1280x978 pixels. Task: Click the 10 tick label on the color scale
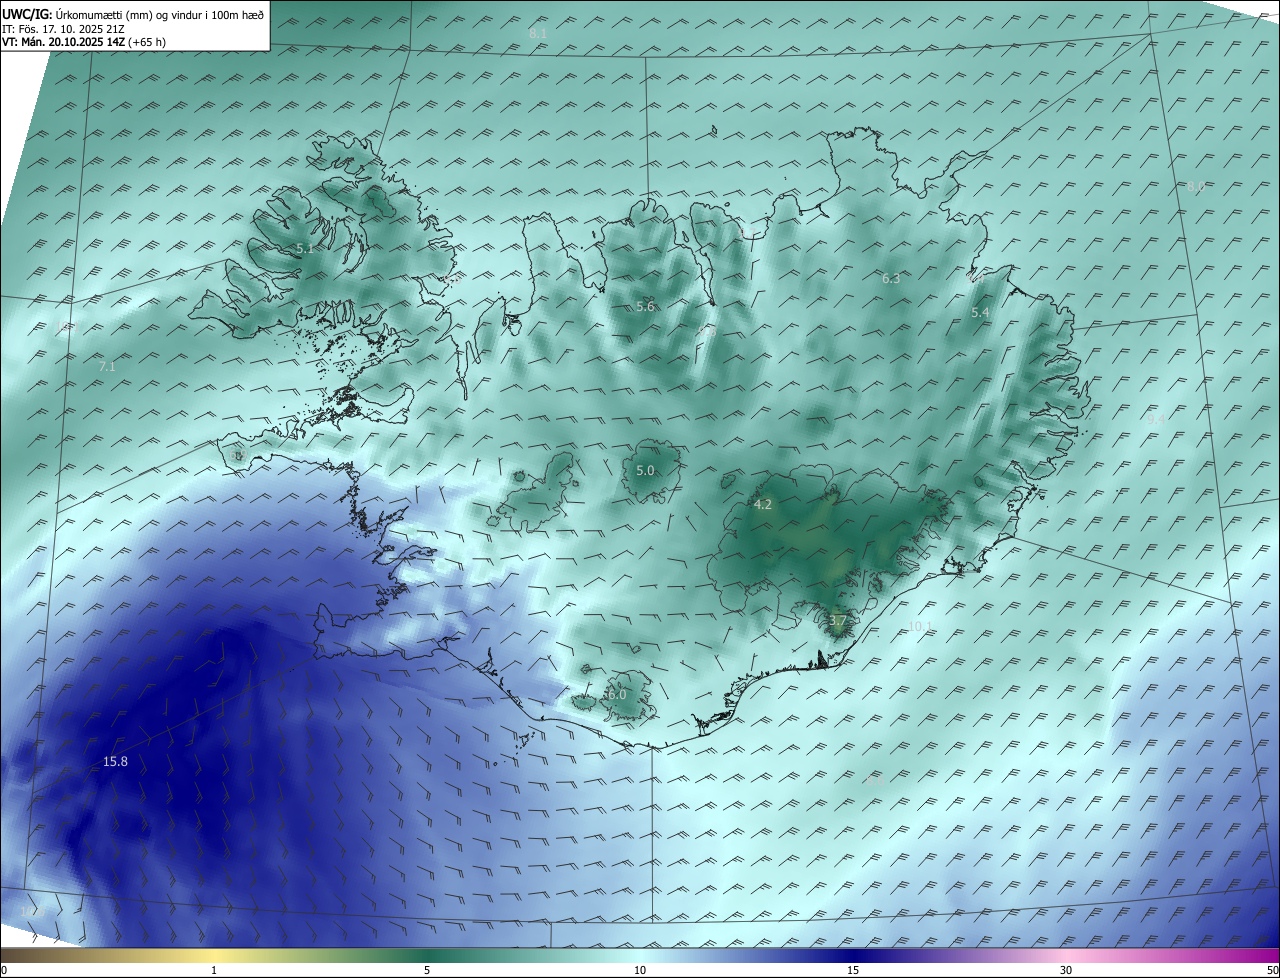(640, 970)
